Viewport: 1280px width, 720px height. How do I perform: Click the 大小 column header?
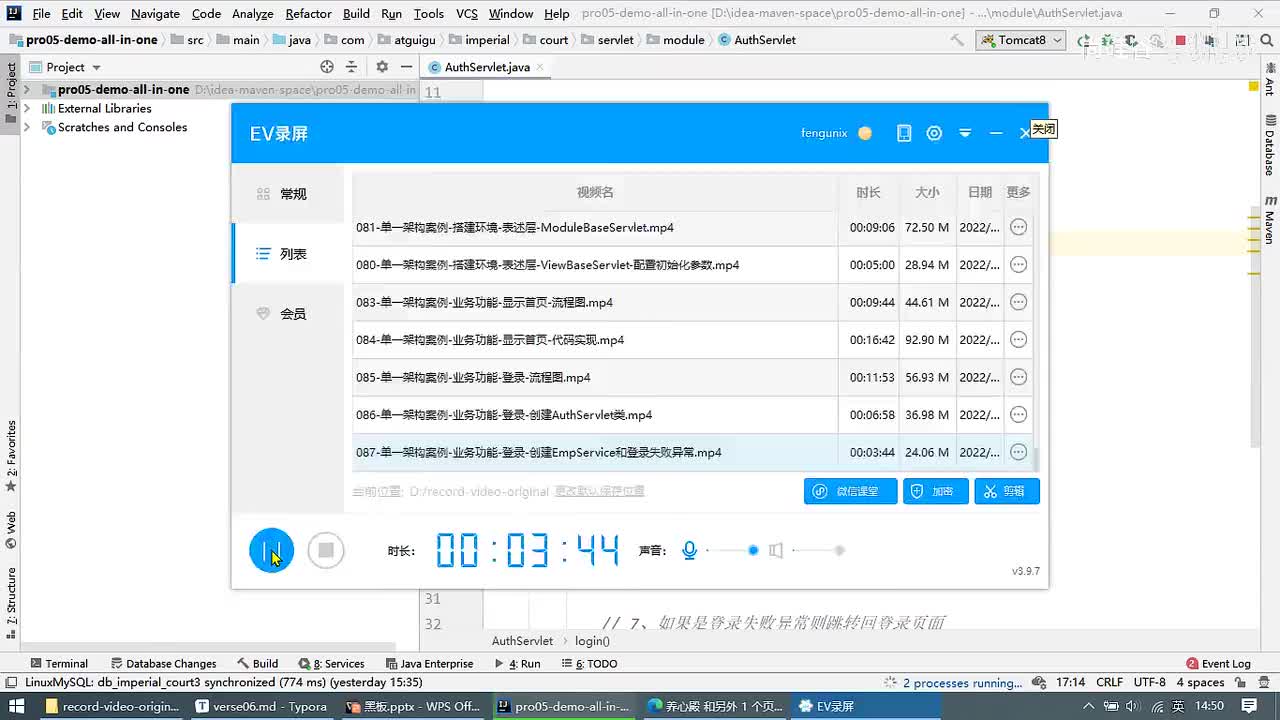tap(927, 192)
